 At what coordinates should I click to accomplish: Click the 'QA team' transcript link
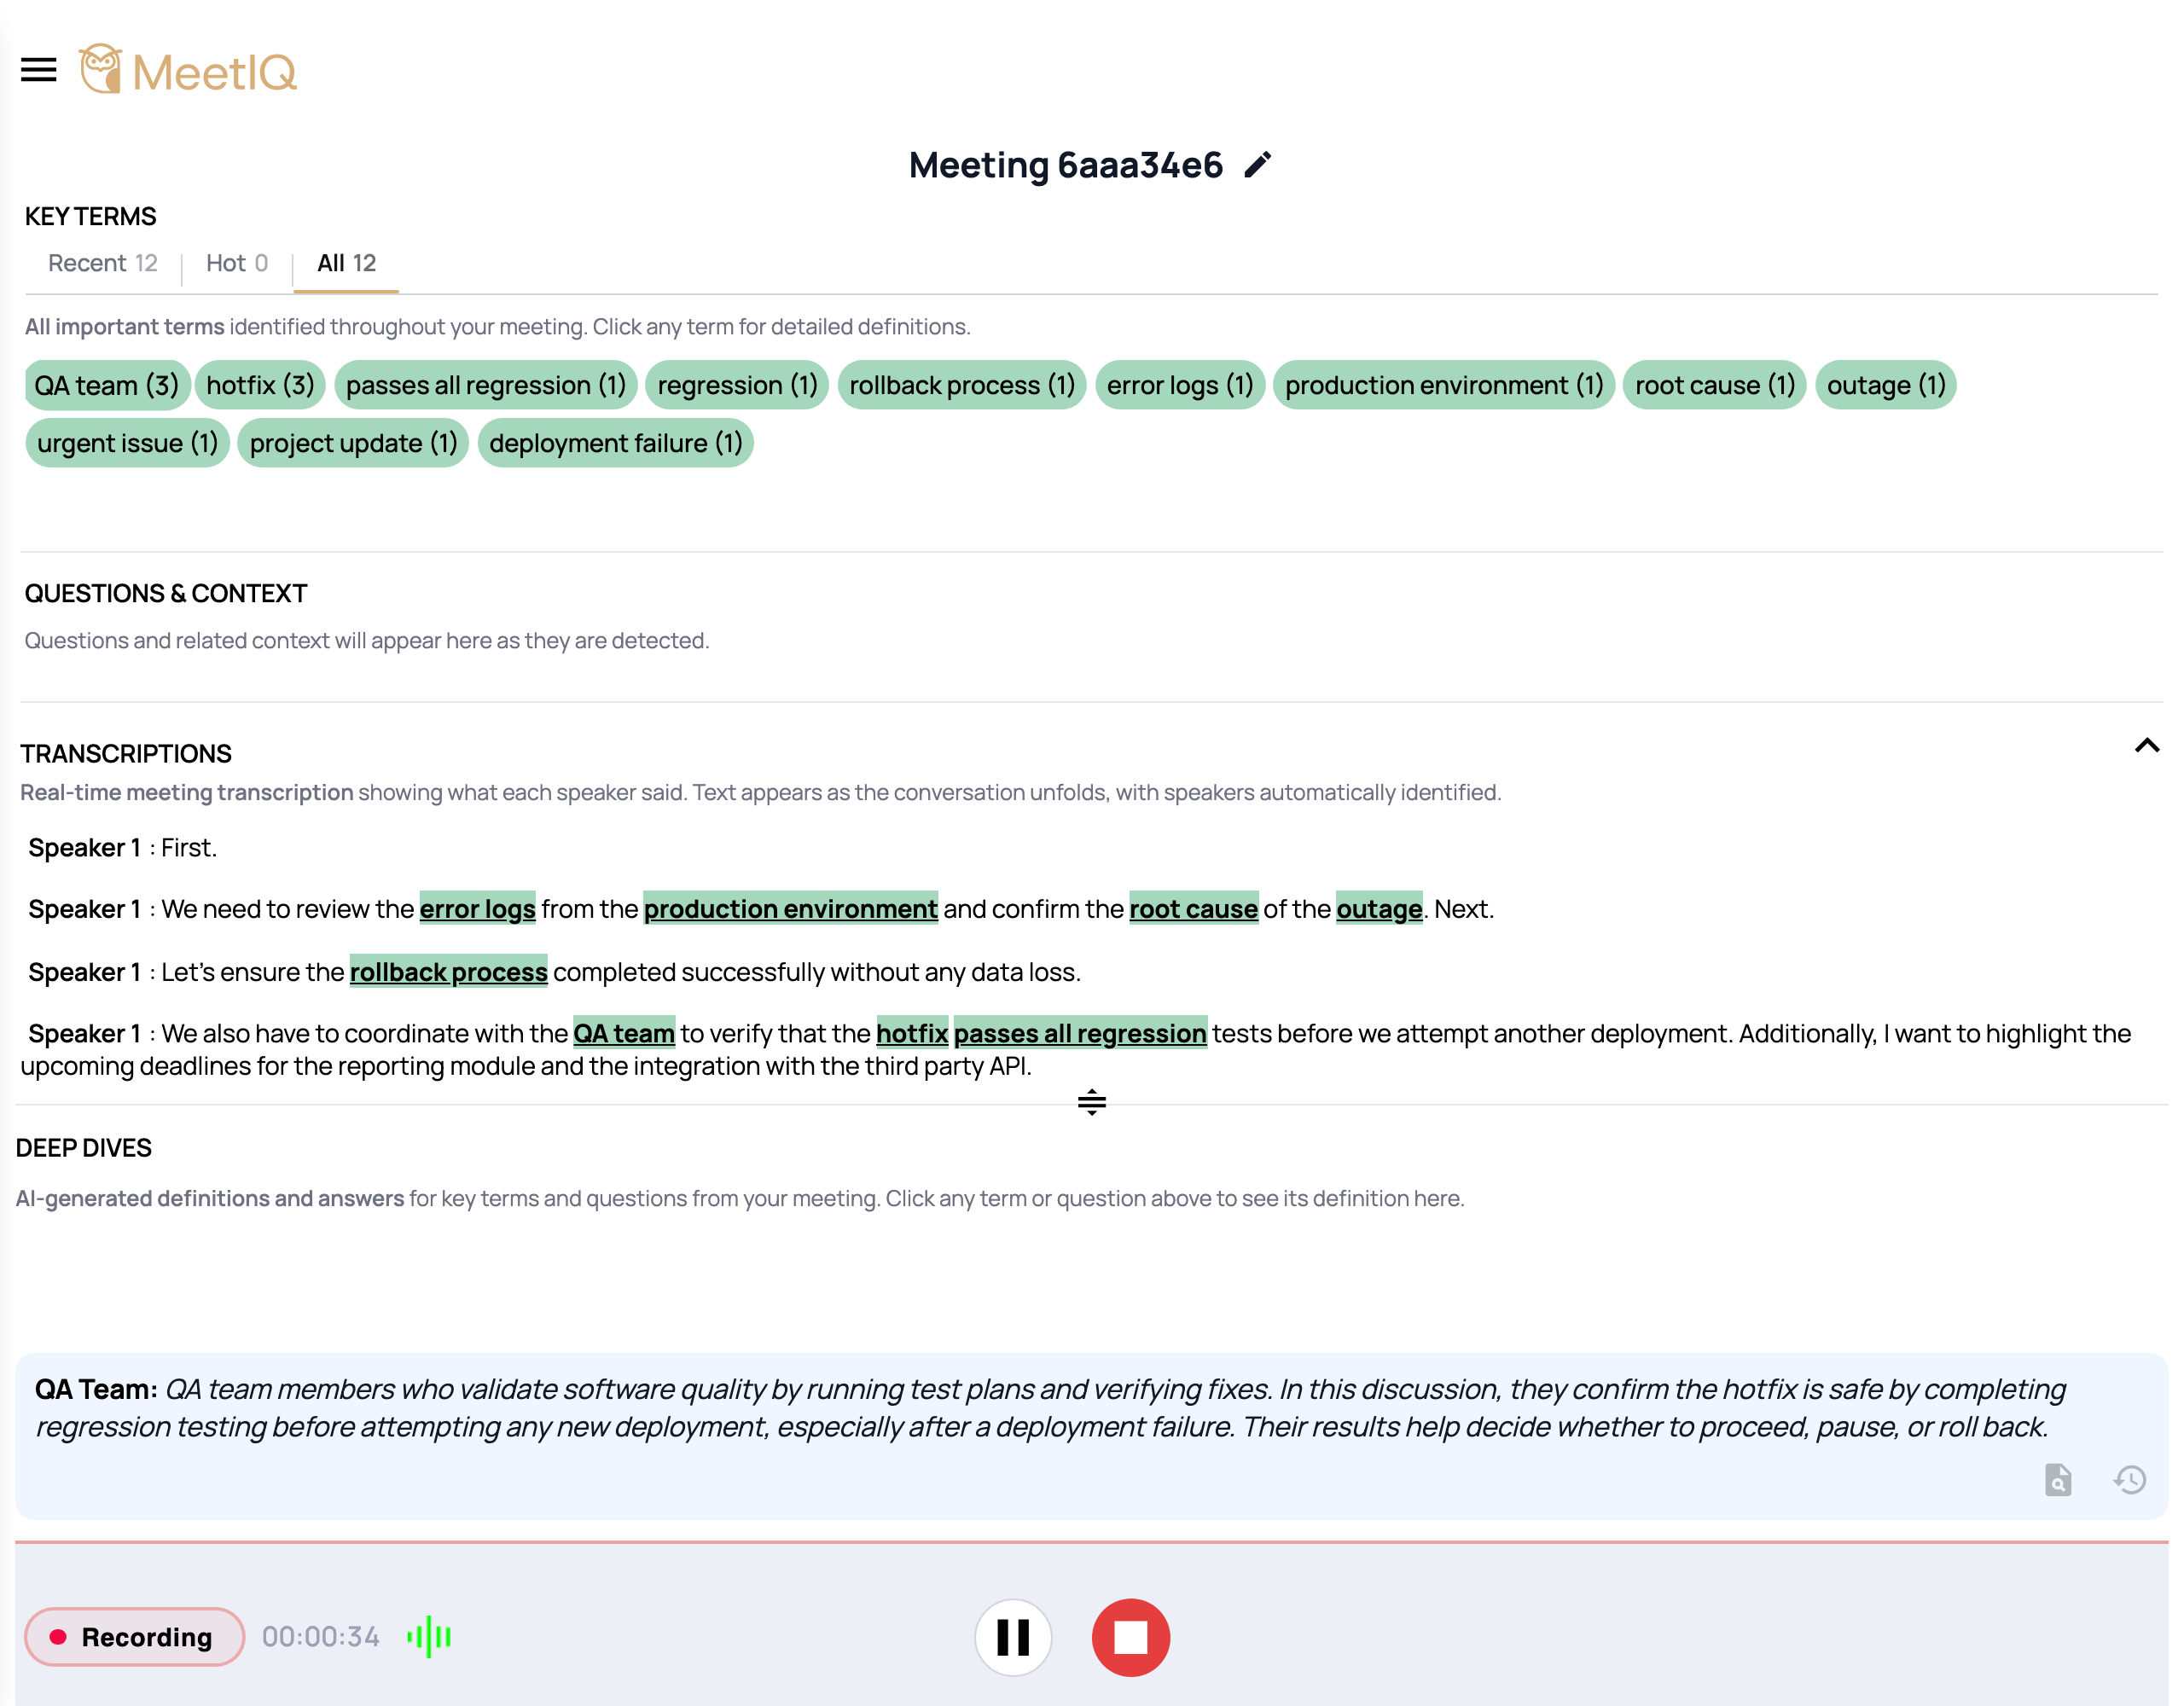click(x=624, y=1033)
